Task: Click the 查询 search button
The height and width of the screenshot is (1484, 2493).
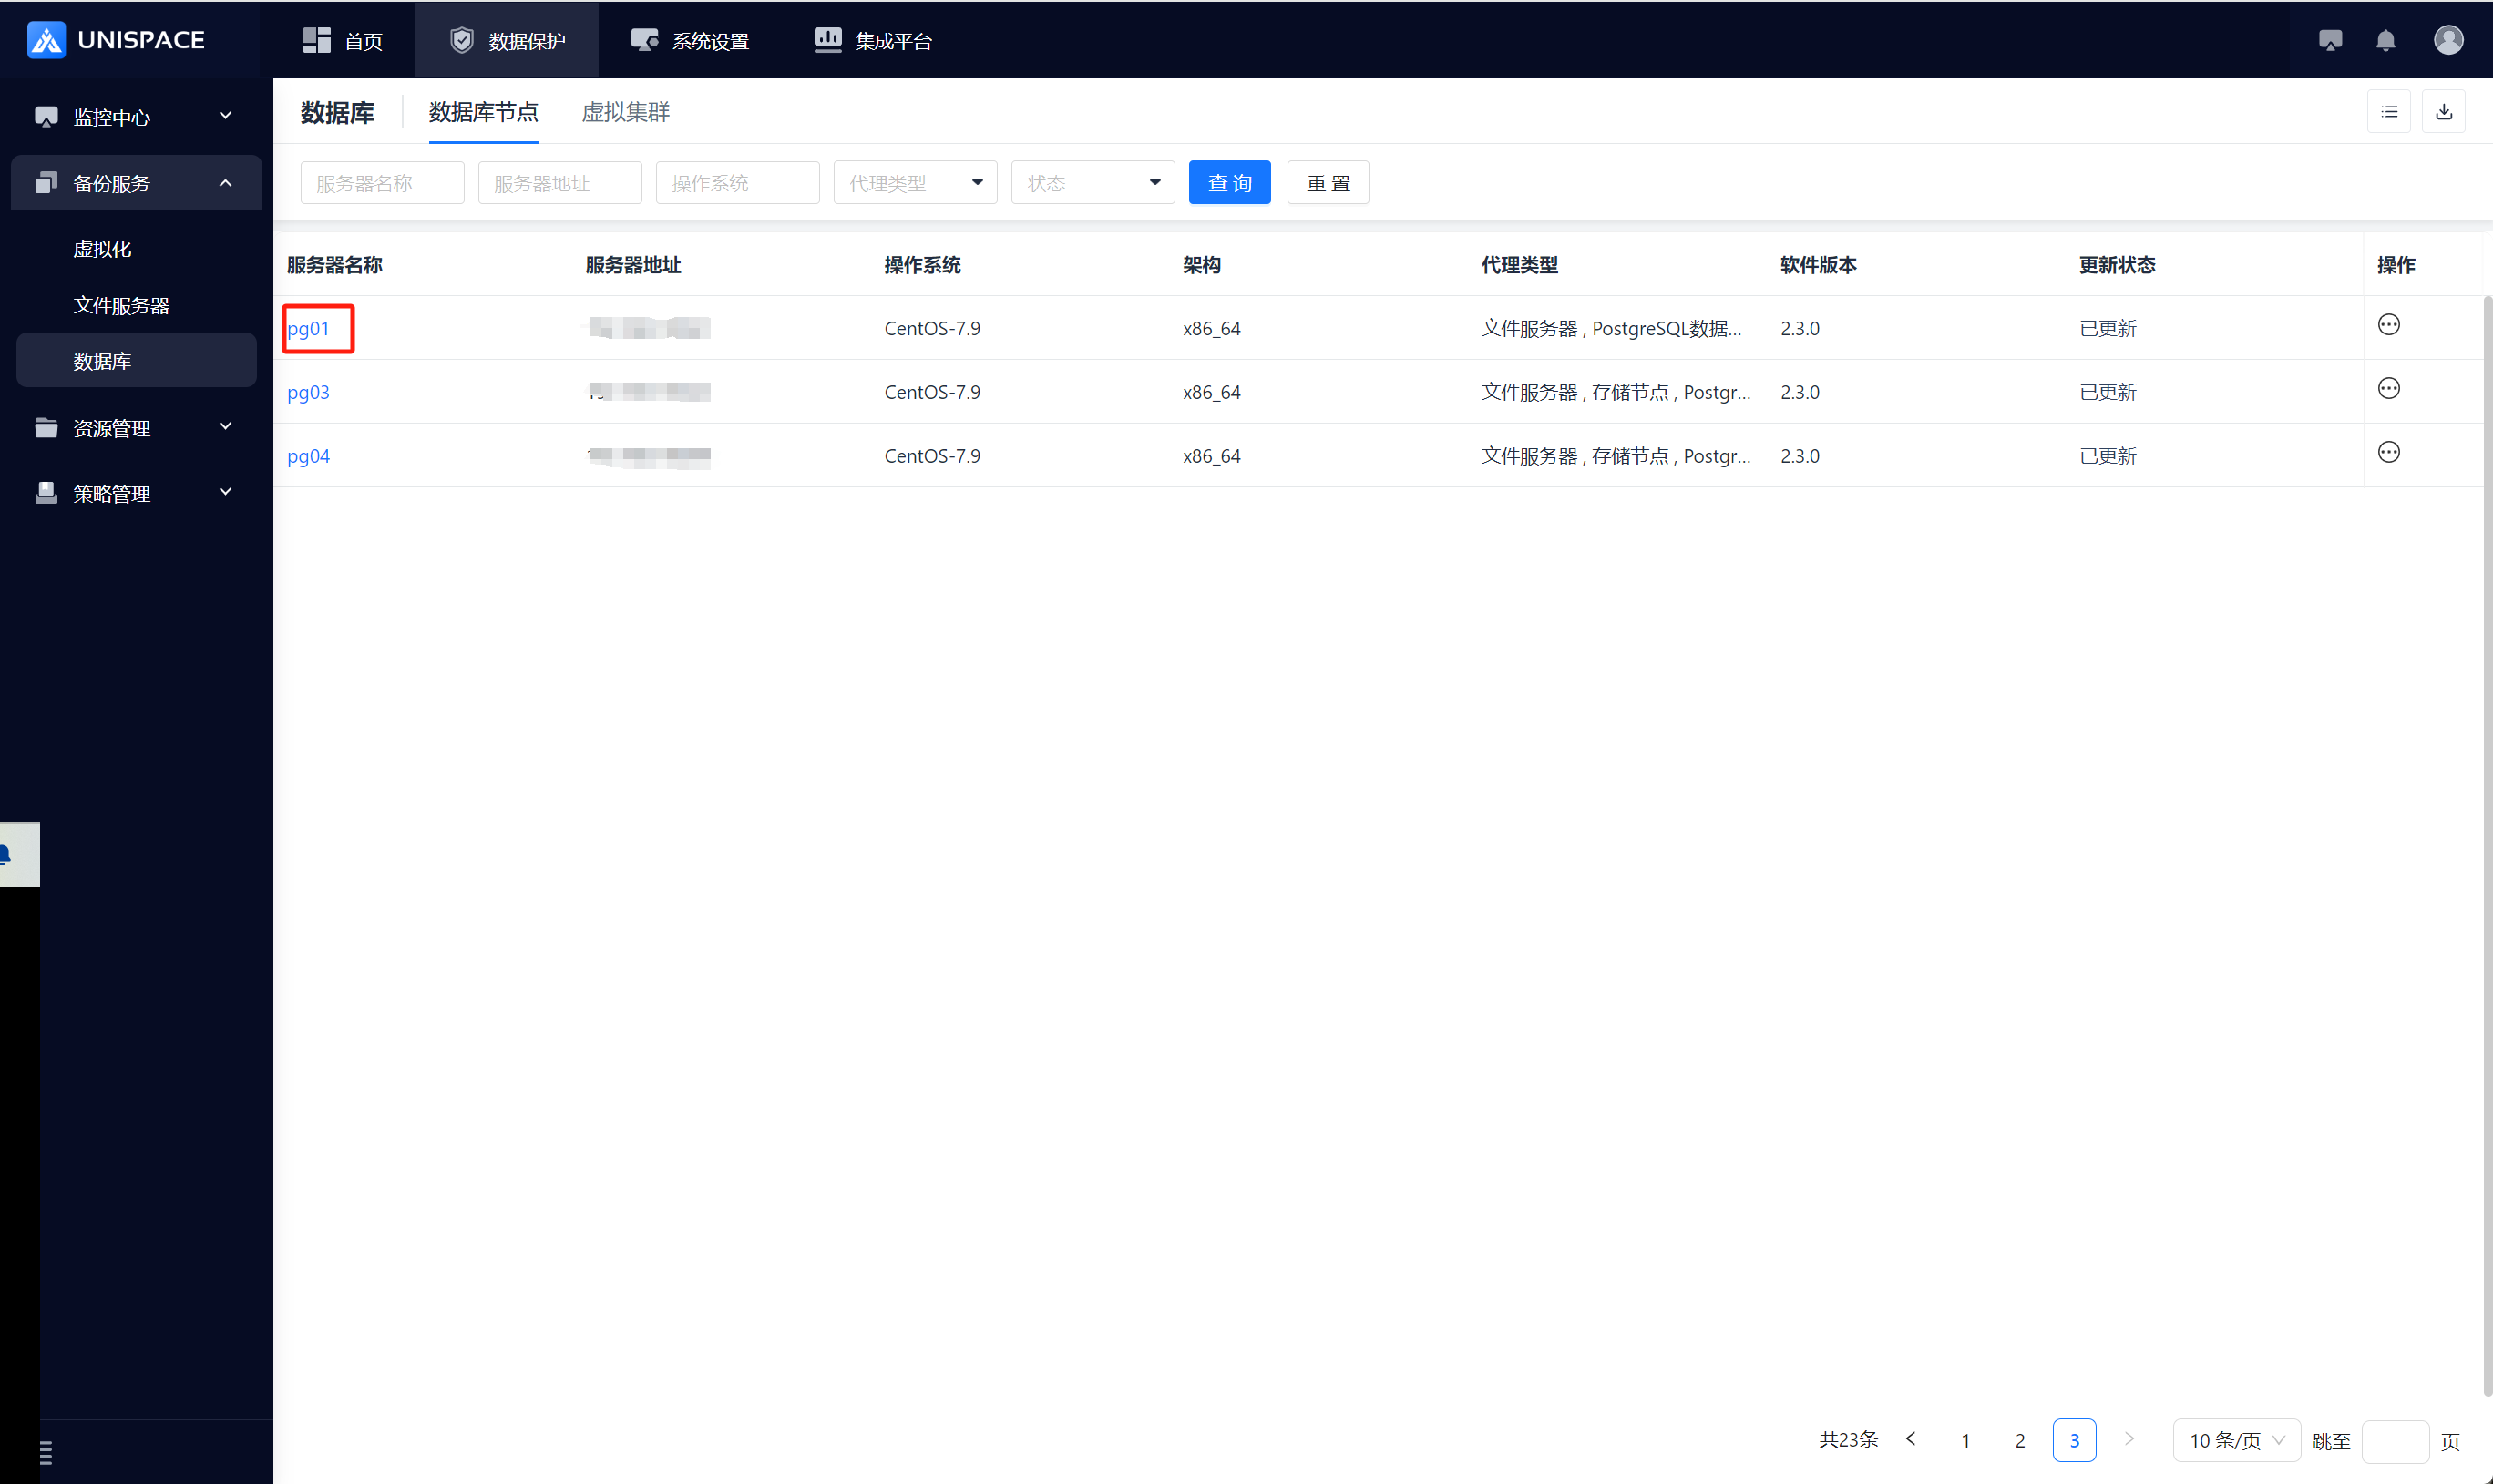Action: [1229, 183]
